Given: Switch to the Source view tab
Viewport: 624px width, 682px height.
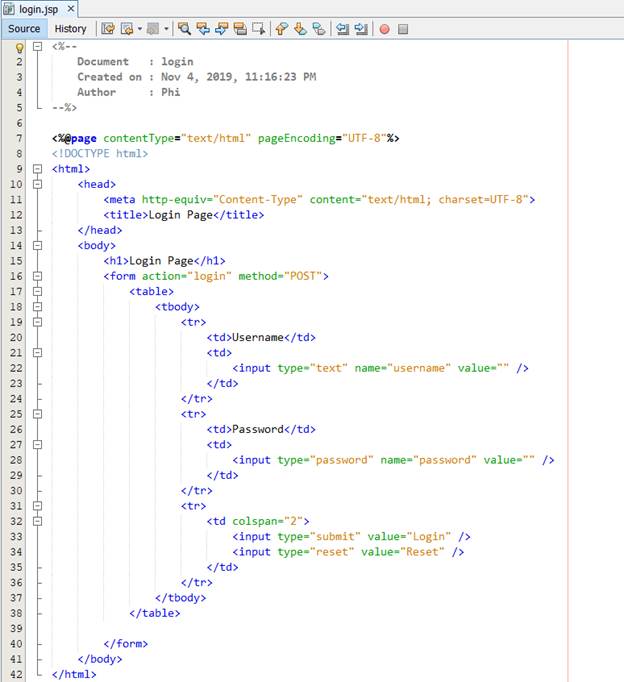Looking at the screenshot, I should (24, 29).
